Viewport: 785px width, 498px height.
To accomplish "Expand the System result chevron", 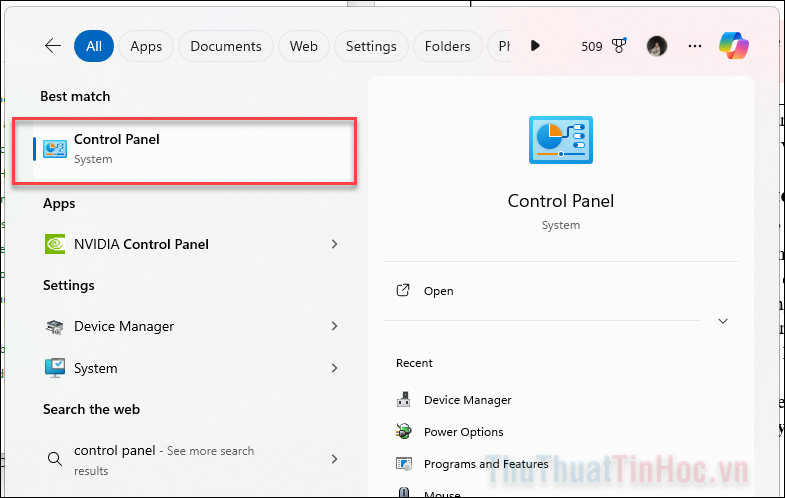I will click(x=334, y=368).
